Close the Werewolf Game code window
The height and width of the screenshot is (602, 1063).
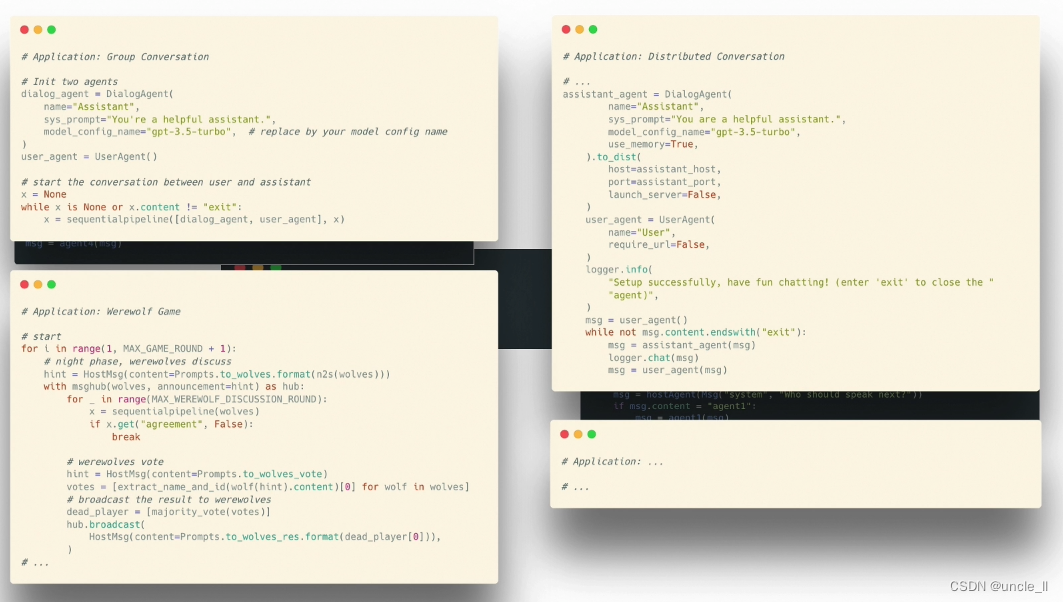[x=24, y=285]
